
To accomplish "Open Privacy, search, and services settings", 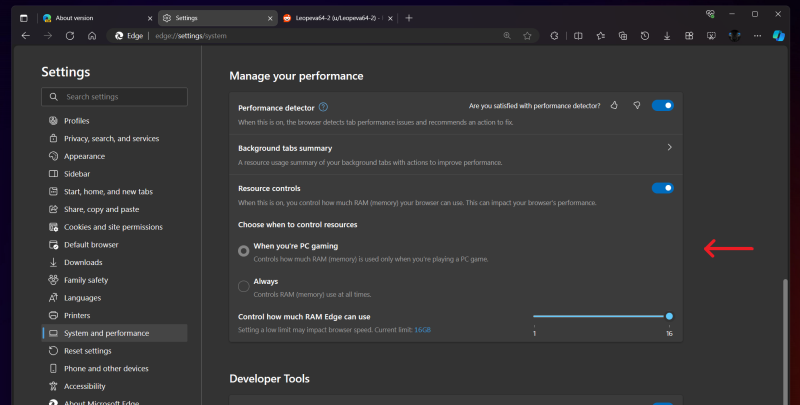I will 111,138.
